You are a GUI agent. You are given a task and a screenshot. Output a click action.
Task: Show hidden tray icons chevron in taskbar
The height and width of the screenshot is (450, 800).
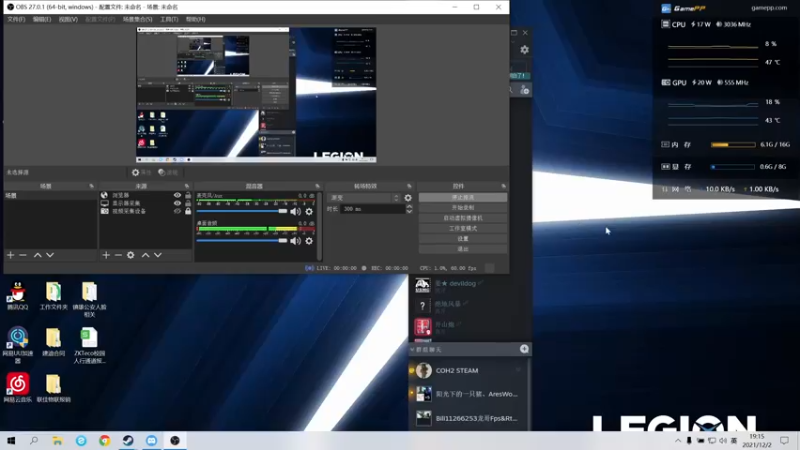point(678,440)
